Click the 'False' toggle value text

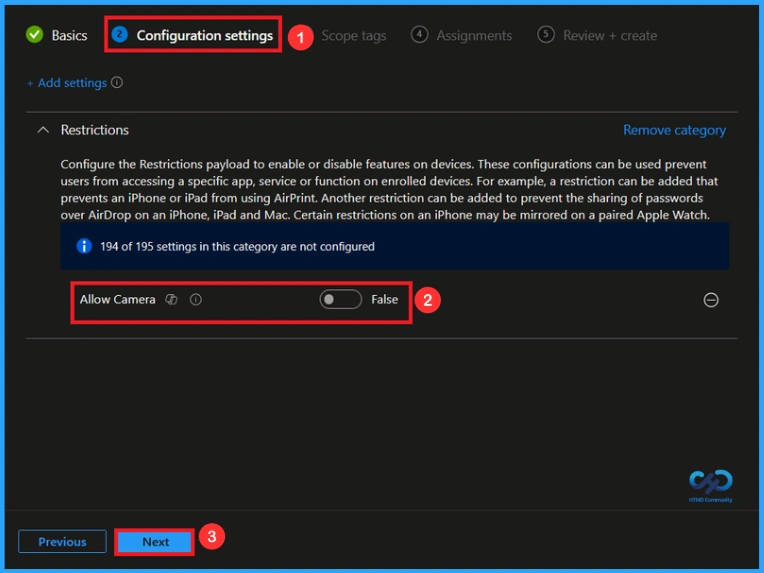click(x=384, y=299)
